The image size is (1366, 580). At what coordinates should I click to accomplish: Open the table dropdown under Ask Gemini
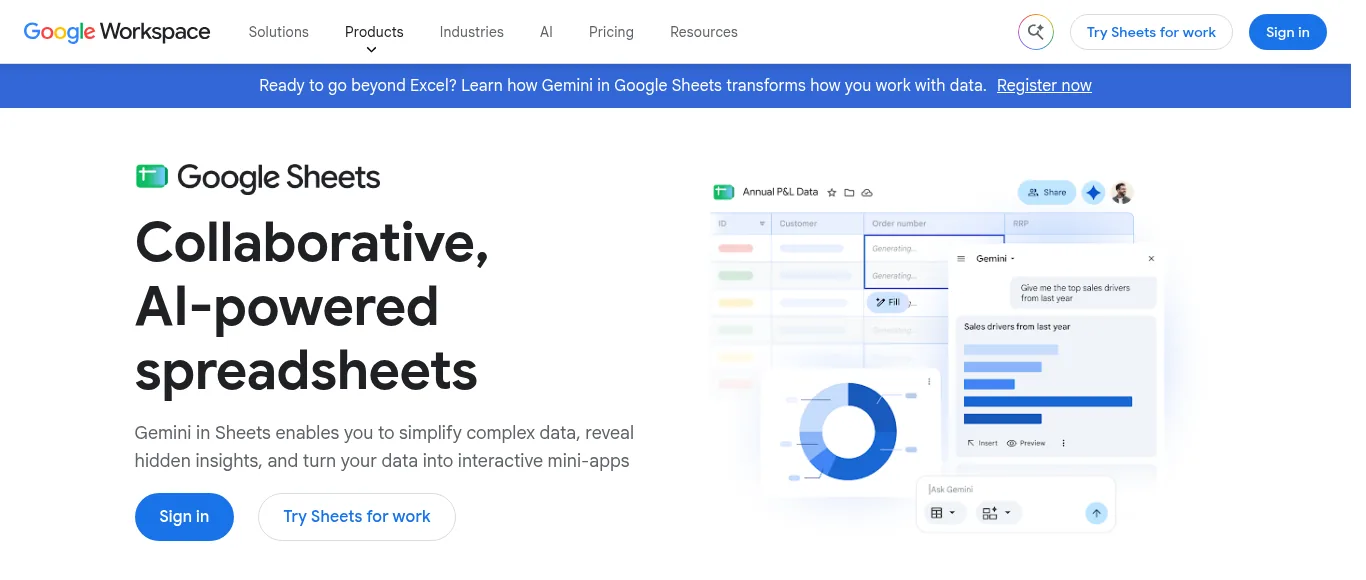pos(943,513)
